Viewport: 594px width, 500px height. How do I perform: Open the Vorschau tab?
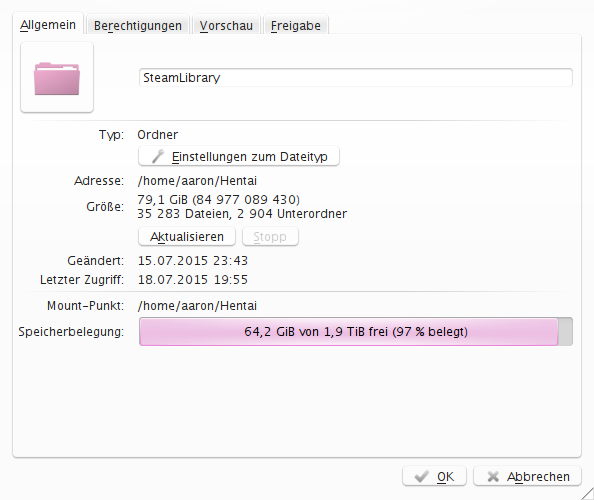click(x=226, y=25)
